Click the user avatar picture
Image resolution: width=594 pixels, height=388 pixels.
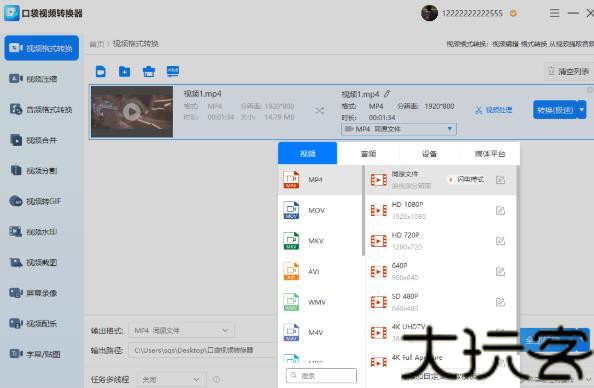(430, 13)
